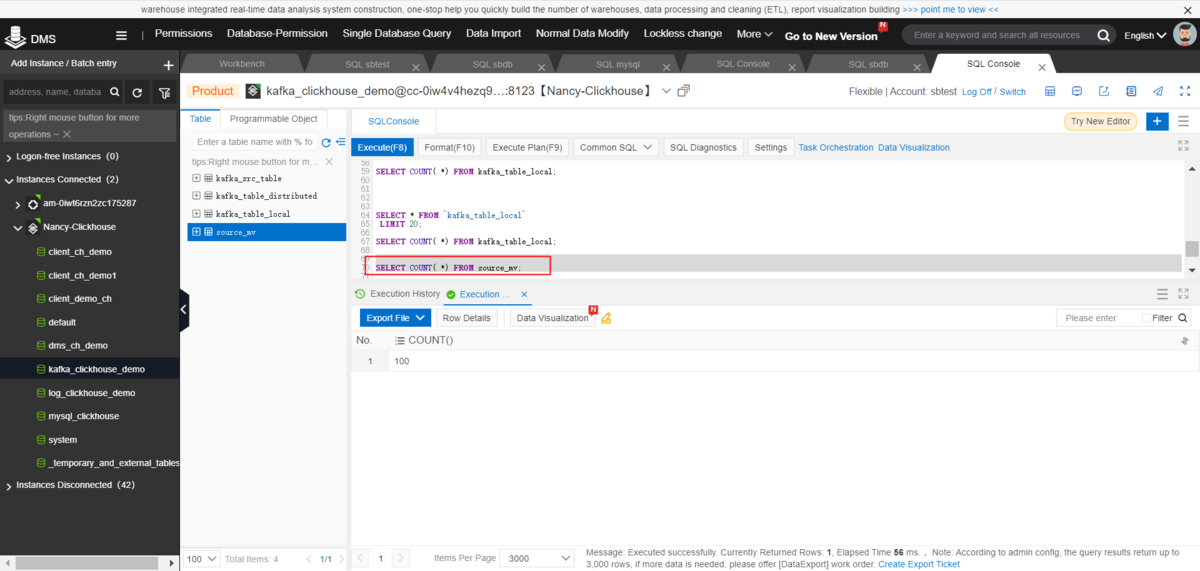Click the Log Off link
Image resolution: width=1200 pixels, height=571 pixels.
click(x=977, y=91)
